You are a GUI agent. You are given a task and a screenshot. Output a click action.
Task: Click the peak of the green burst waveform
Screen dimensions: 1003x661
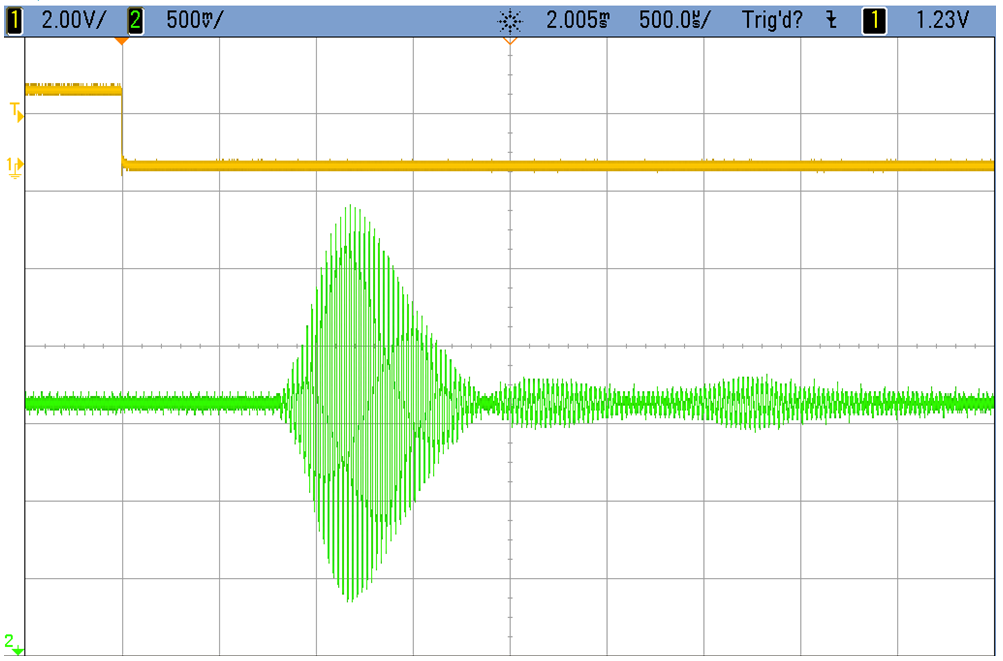pyautogui.click(x=350, y=208)
